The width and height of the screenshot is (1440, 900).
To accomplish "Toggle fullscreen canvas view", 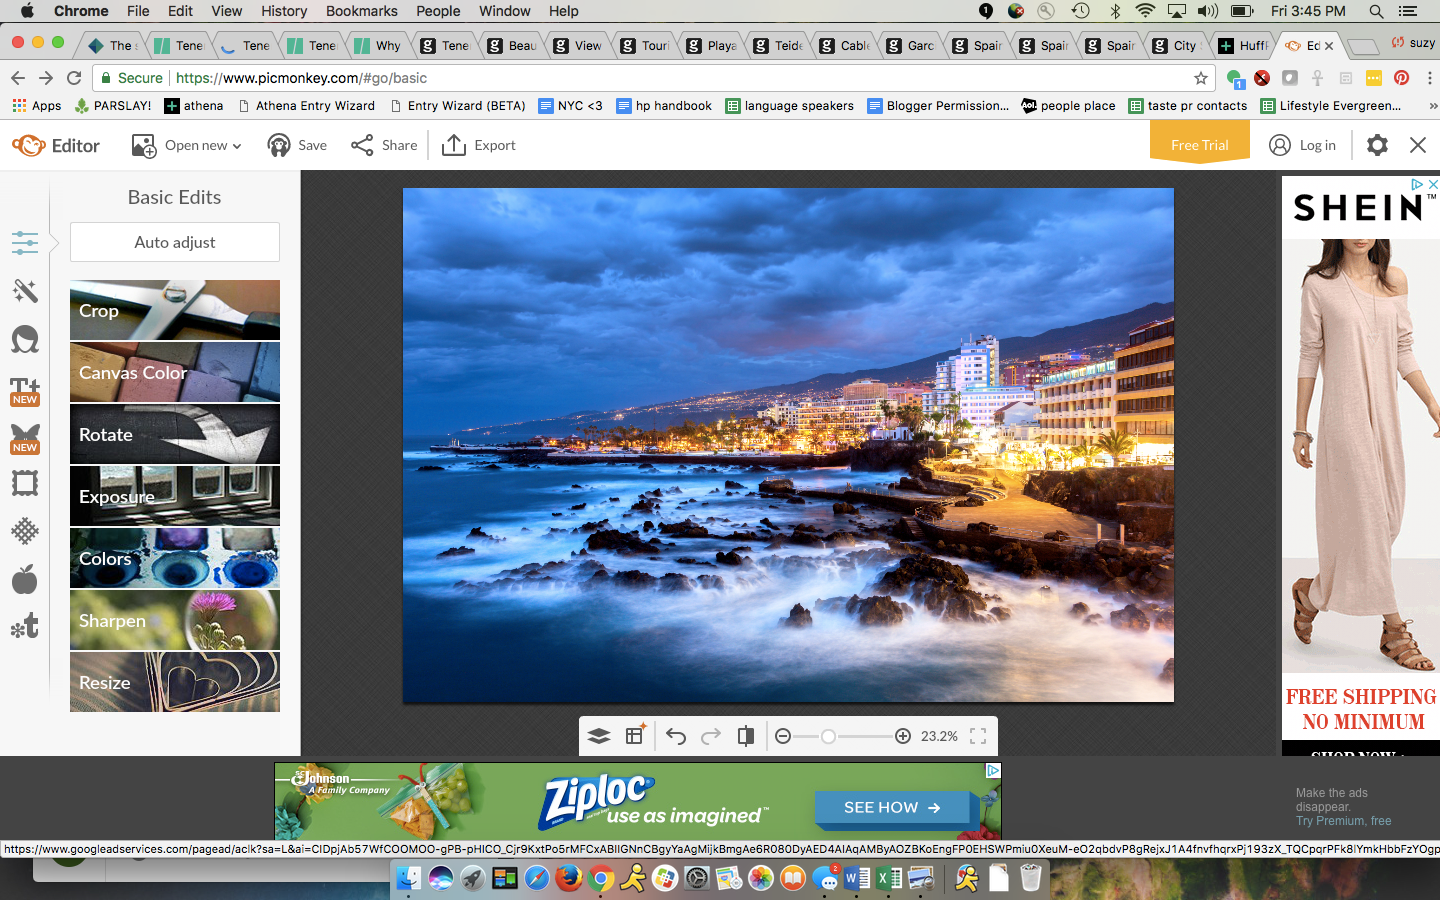I will pyautogui.click(x=978, y=737).
